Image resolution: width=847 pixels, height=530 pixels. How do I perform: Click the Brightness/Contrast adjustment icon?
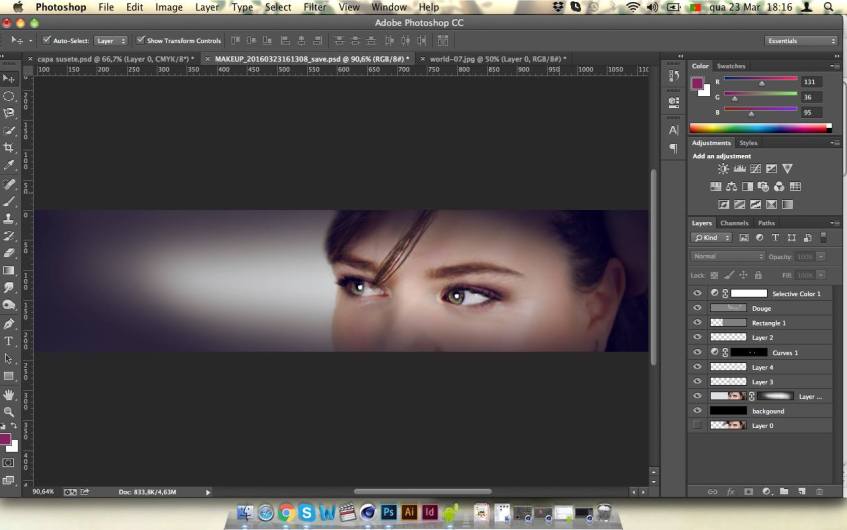723,169
